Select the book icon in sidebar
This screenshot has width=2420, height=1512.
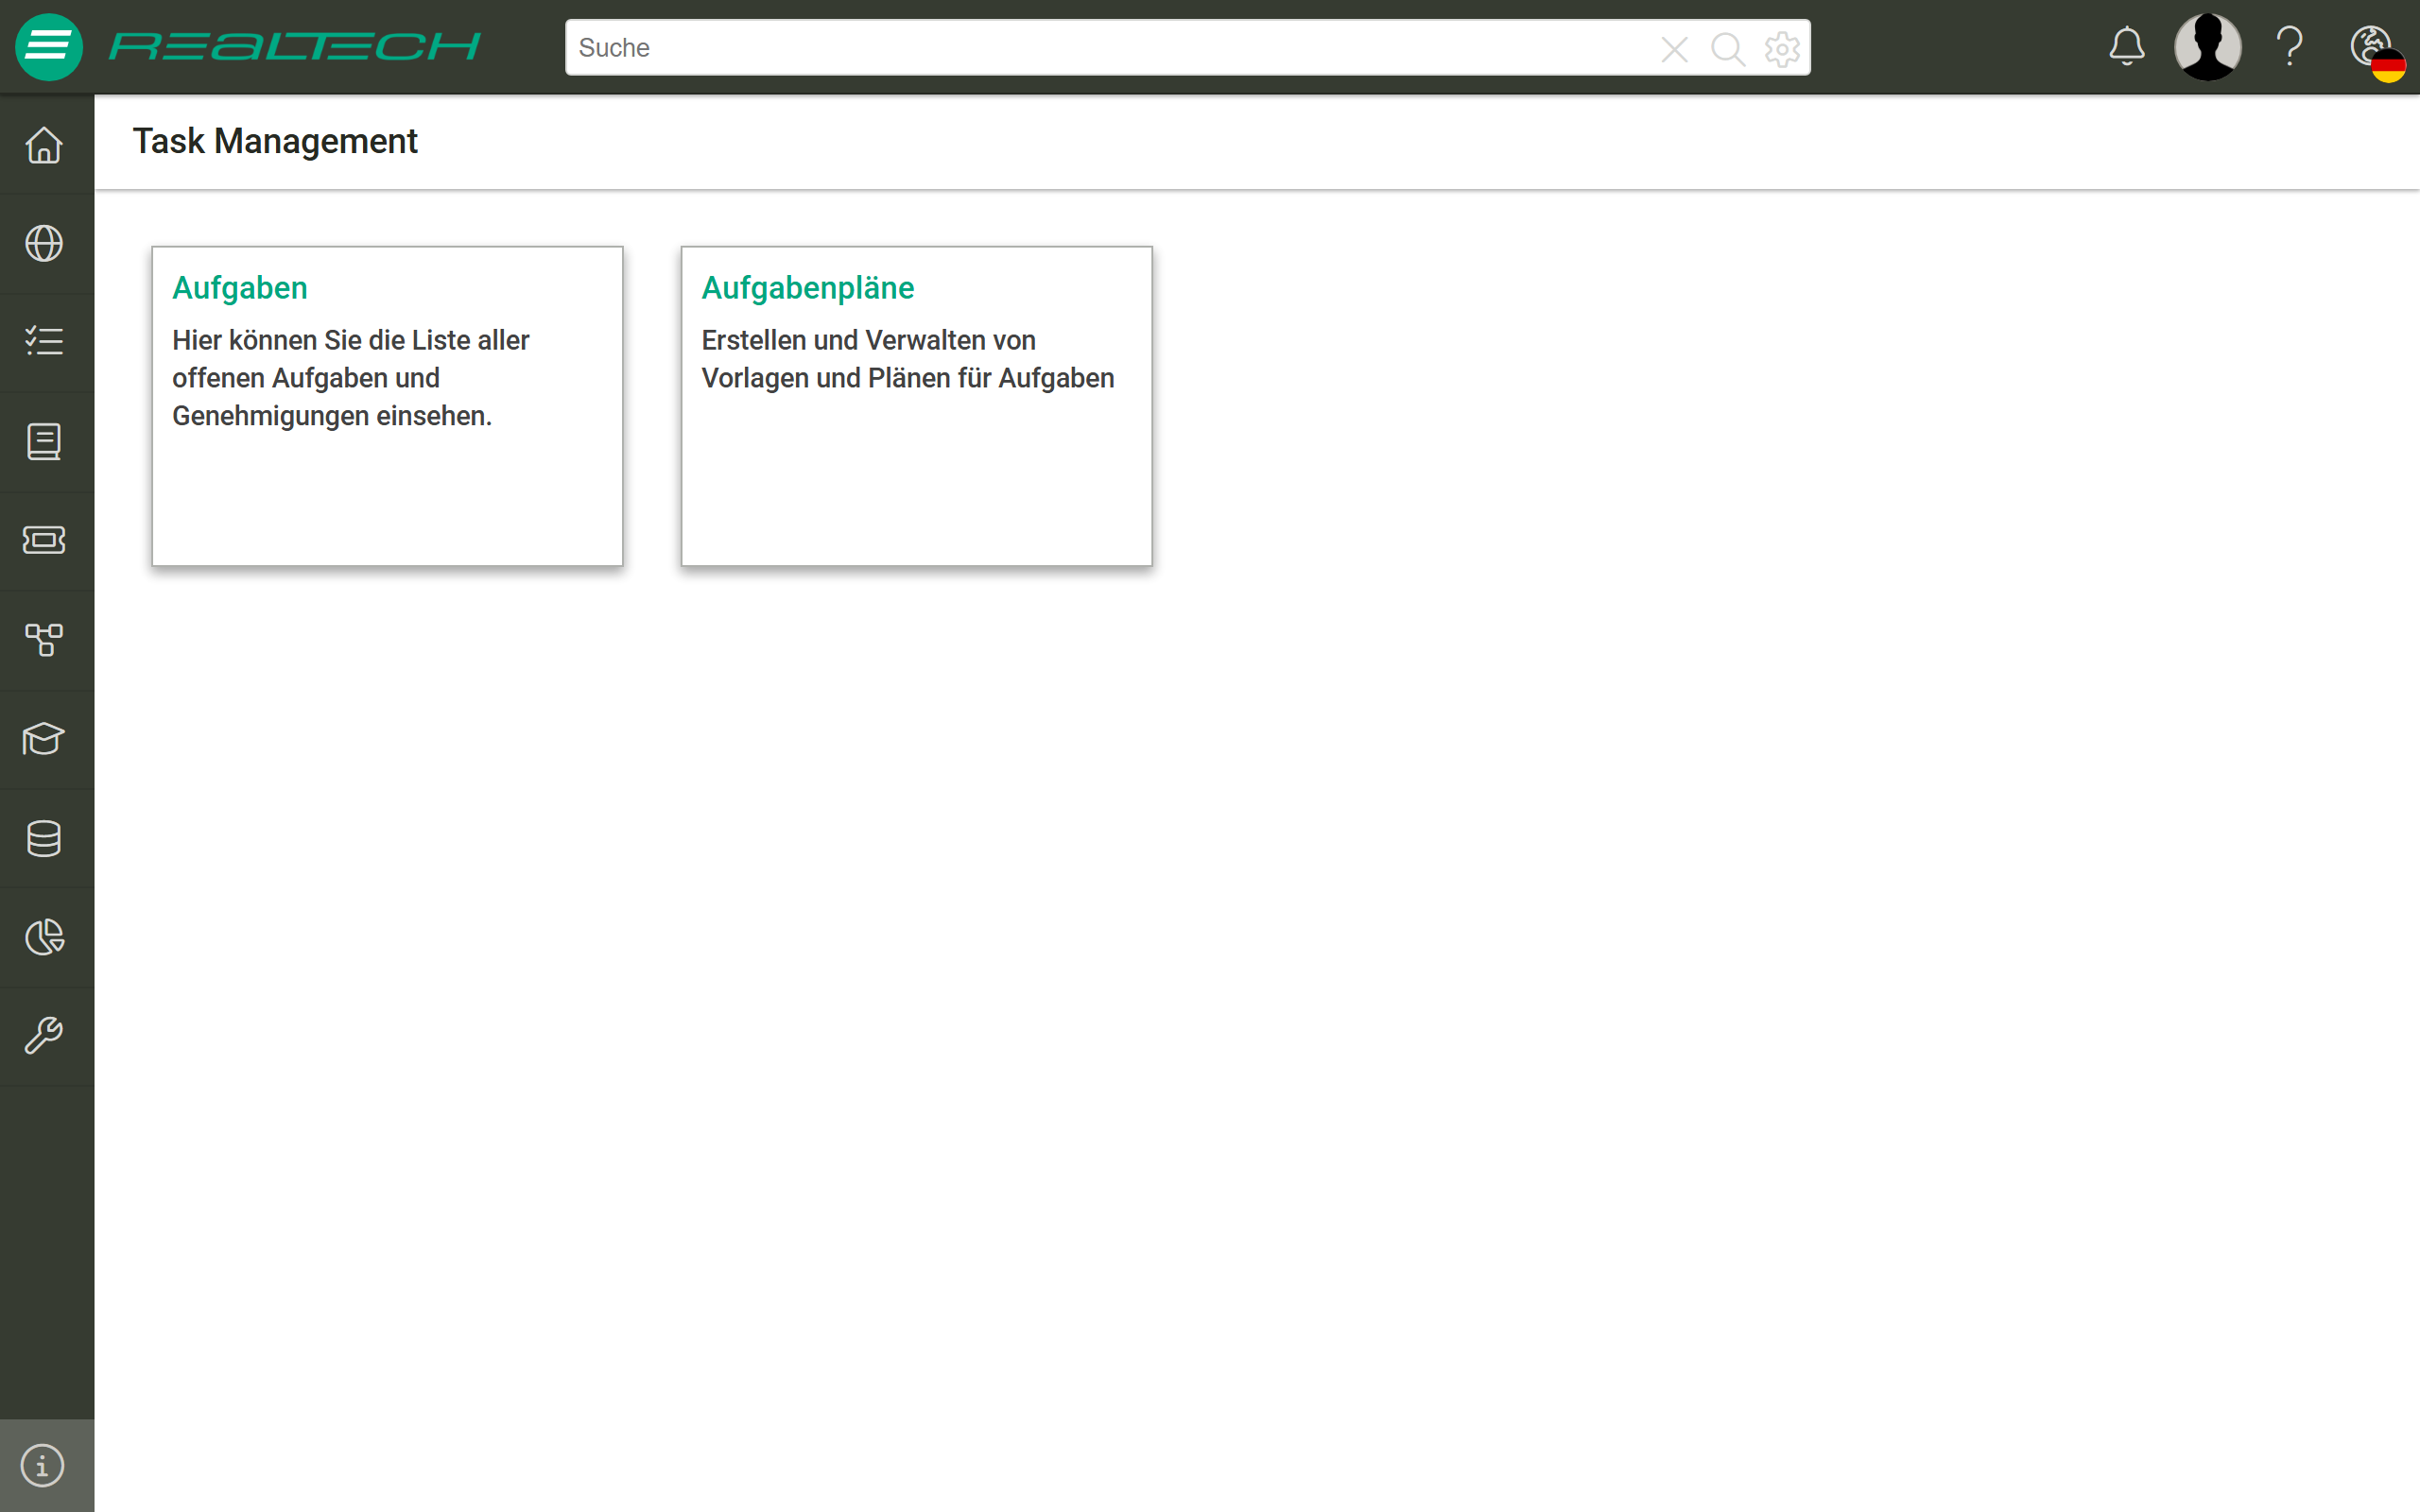[x=44, y=441]
